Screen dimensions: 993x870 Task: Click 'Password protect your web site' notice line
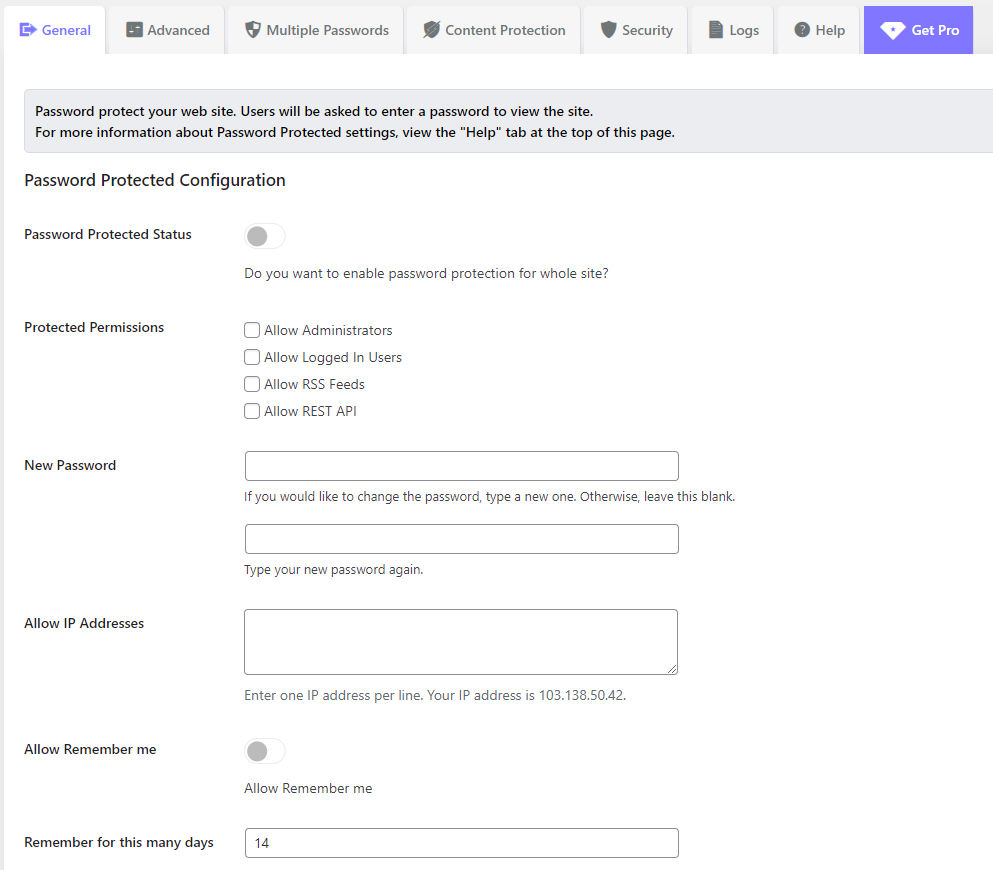click(x=314, y=111)
